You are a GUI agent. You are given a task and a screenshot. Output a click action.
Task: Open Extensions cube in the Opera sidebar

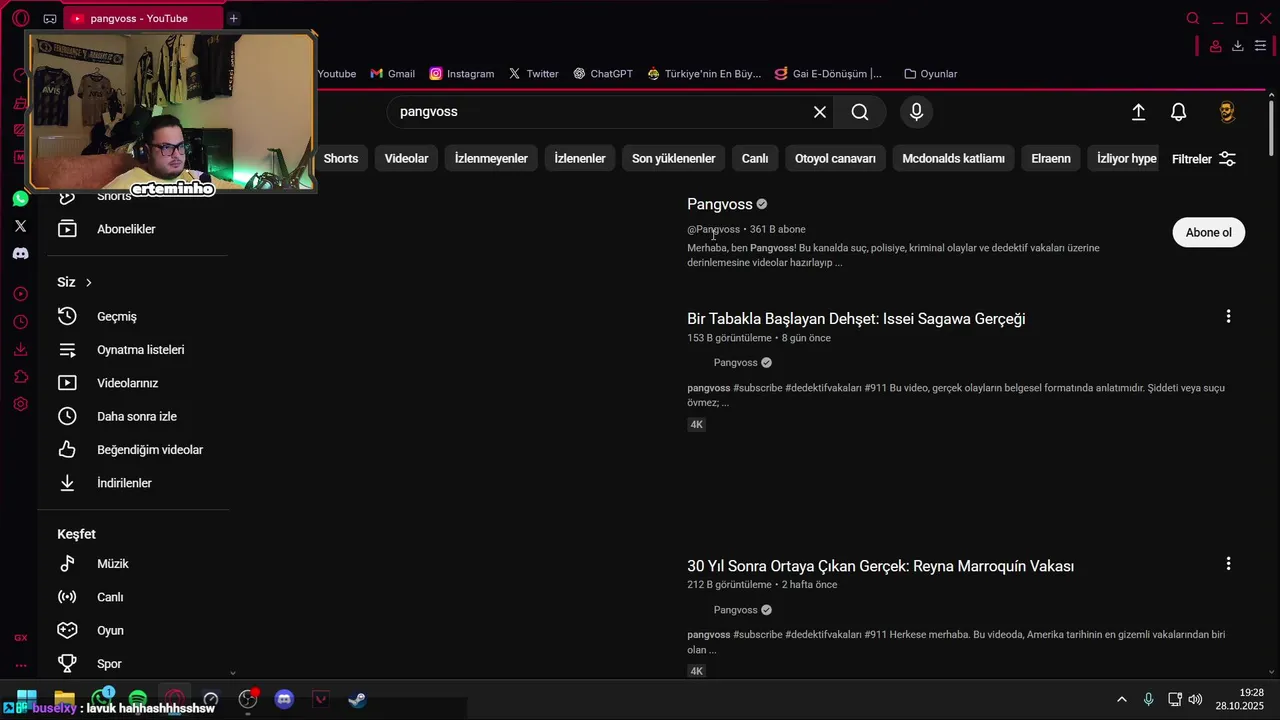[x=20, y=377]
